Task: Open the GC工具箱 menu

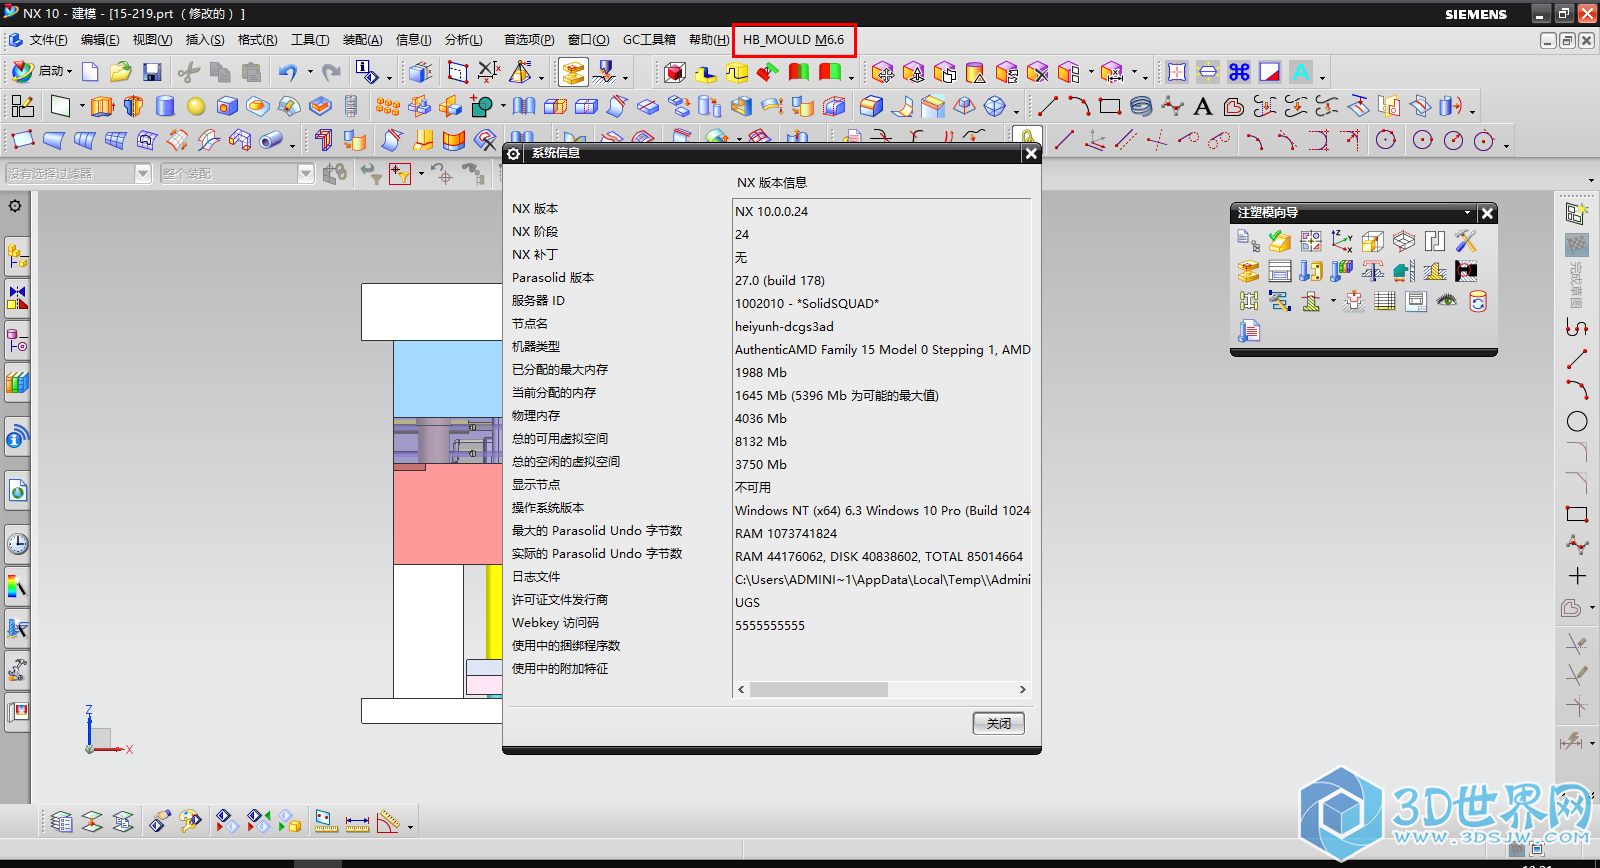Action: click(x=649, y=40)
